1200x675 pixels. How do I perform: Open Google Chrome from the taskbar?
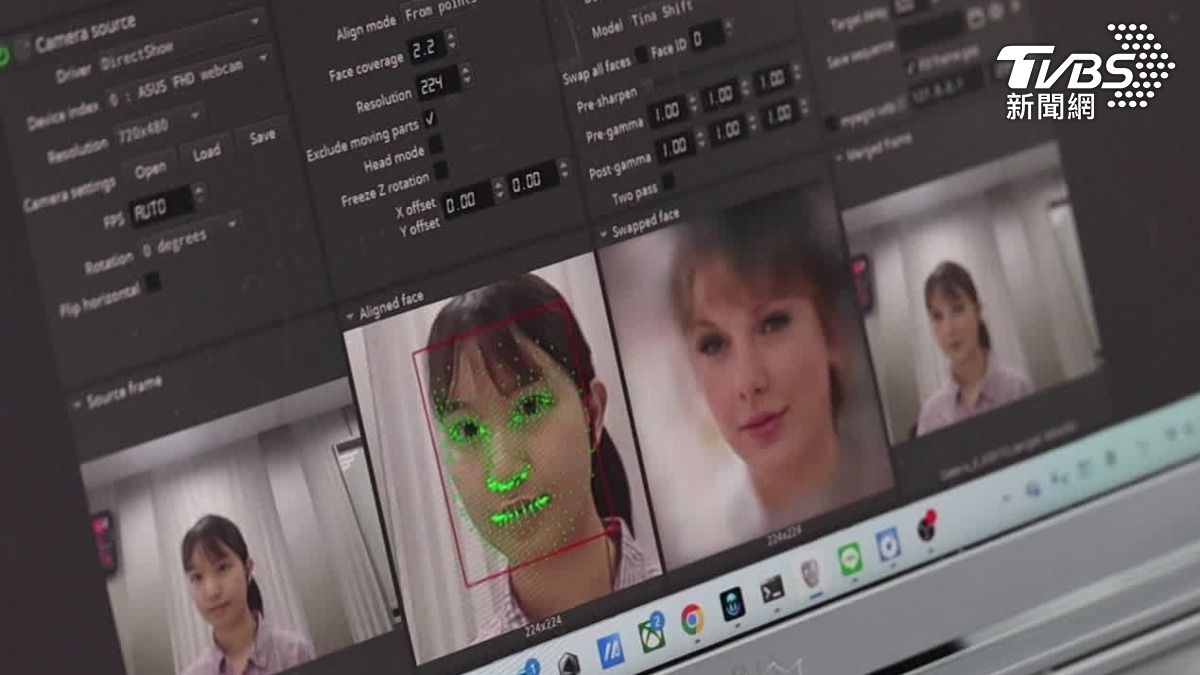pyautogui.click(x=692, y=620)
